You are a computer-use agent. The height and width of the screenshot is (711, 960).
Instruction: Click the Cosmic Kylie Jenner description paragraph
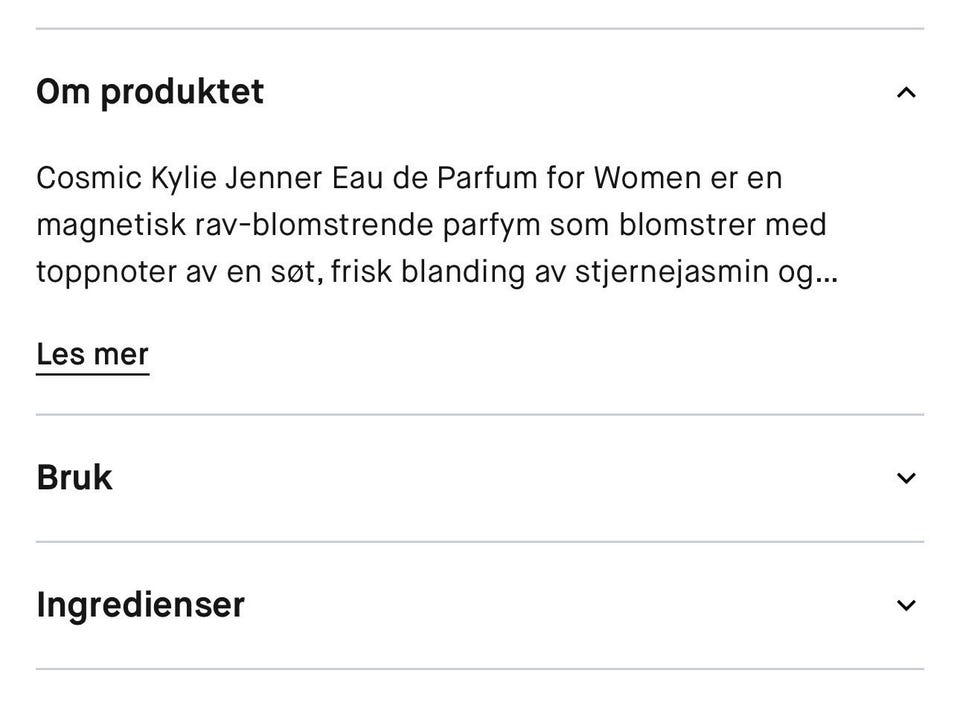click(x=430, y=224)
